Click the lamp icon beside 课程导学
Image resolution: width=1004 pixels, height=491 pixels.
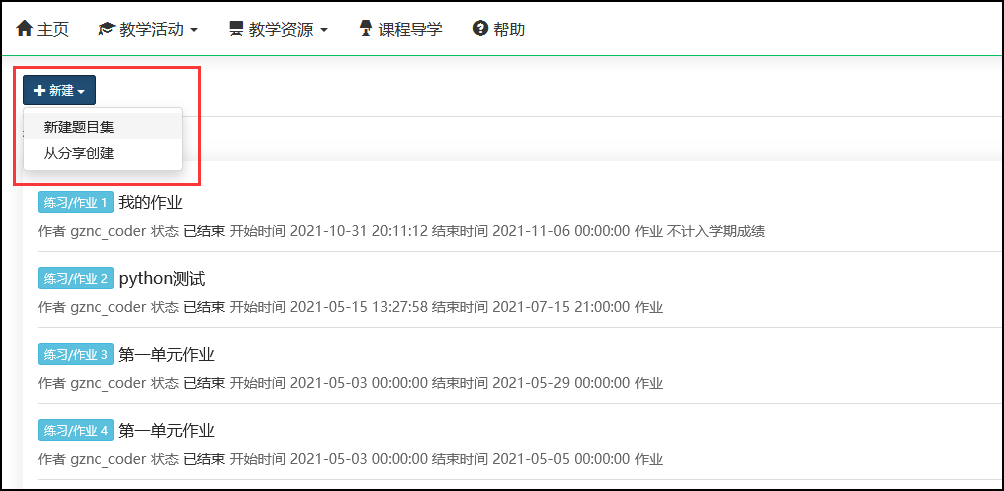366,28
